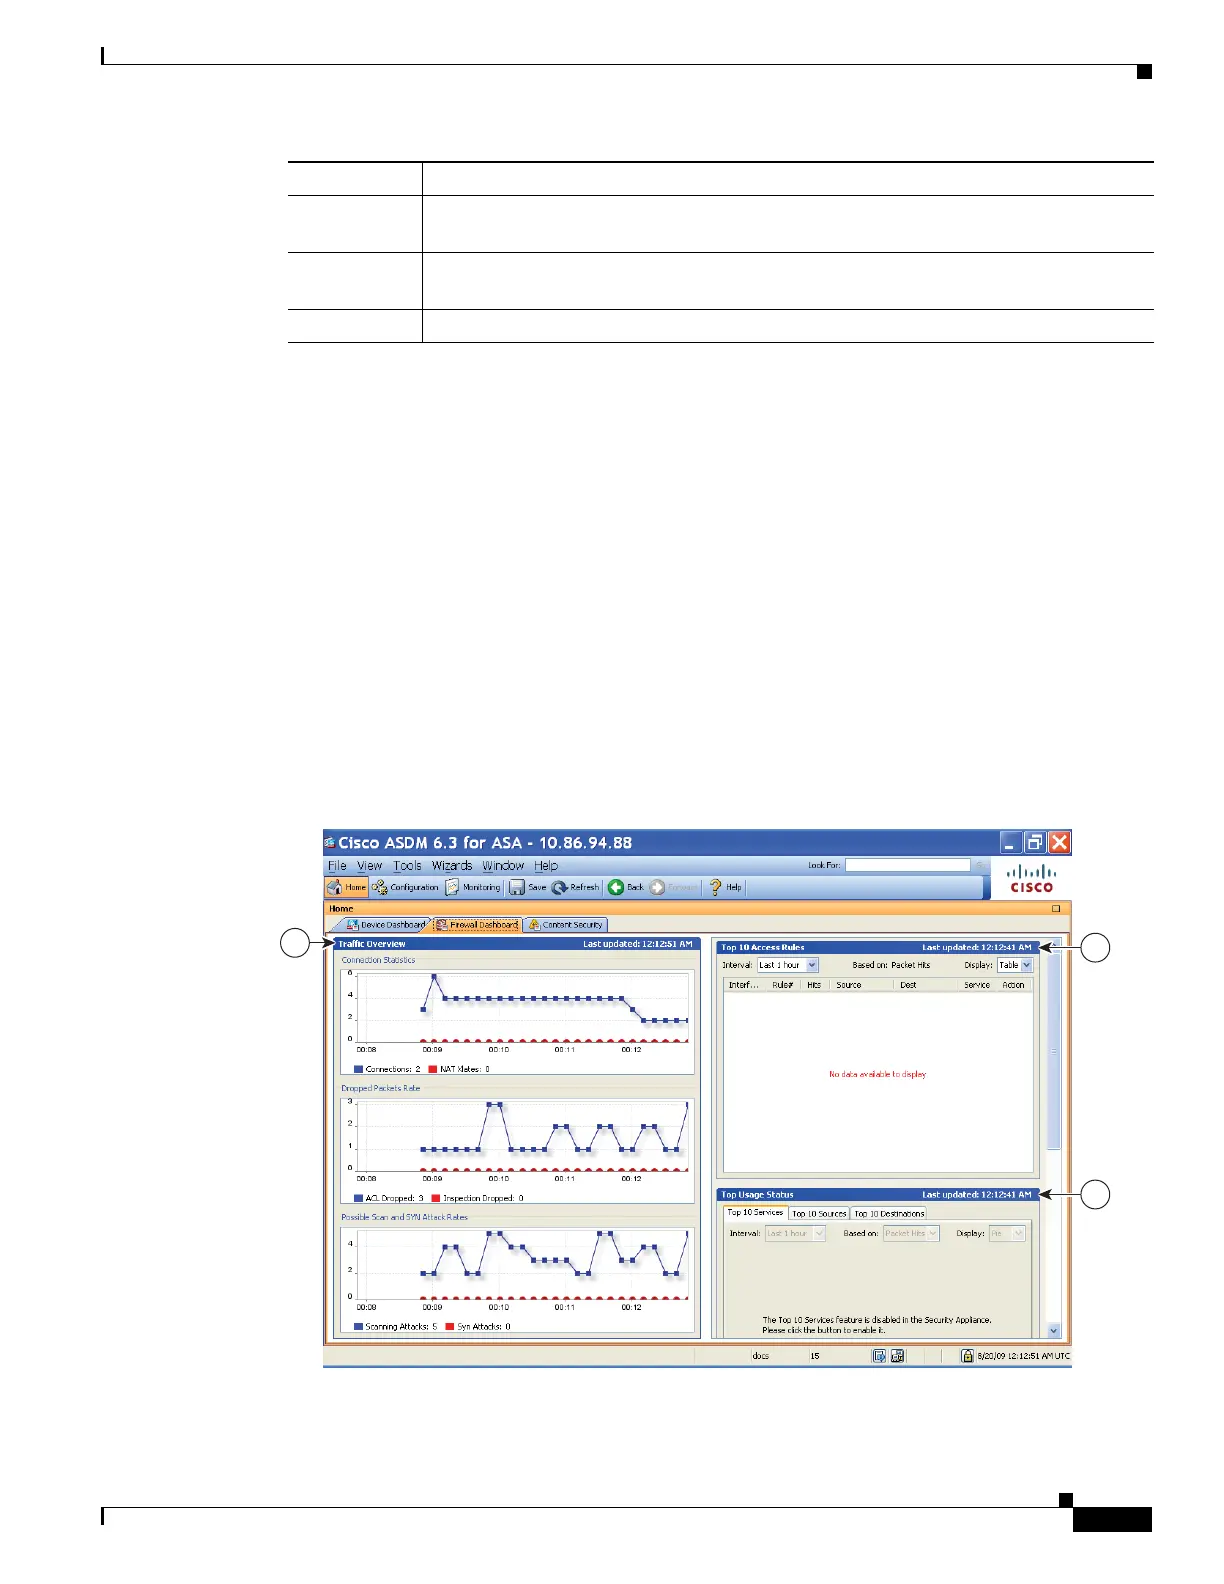This screenshot has width=1224, height=1584.
Task: Save configuration via the Save icon
Action: [527, 887]
